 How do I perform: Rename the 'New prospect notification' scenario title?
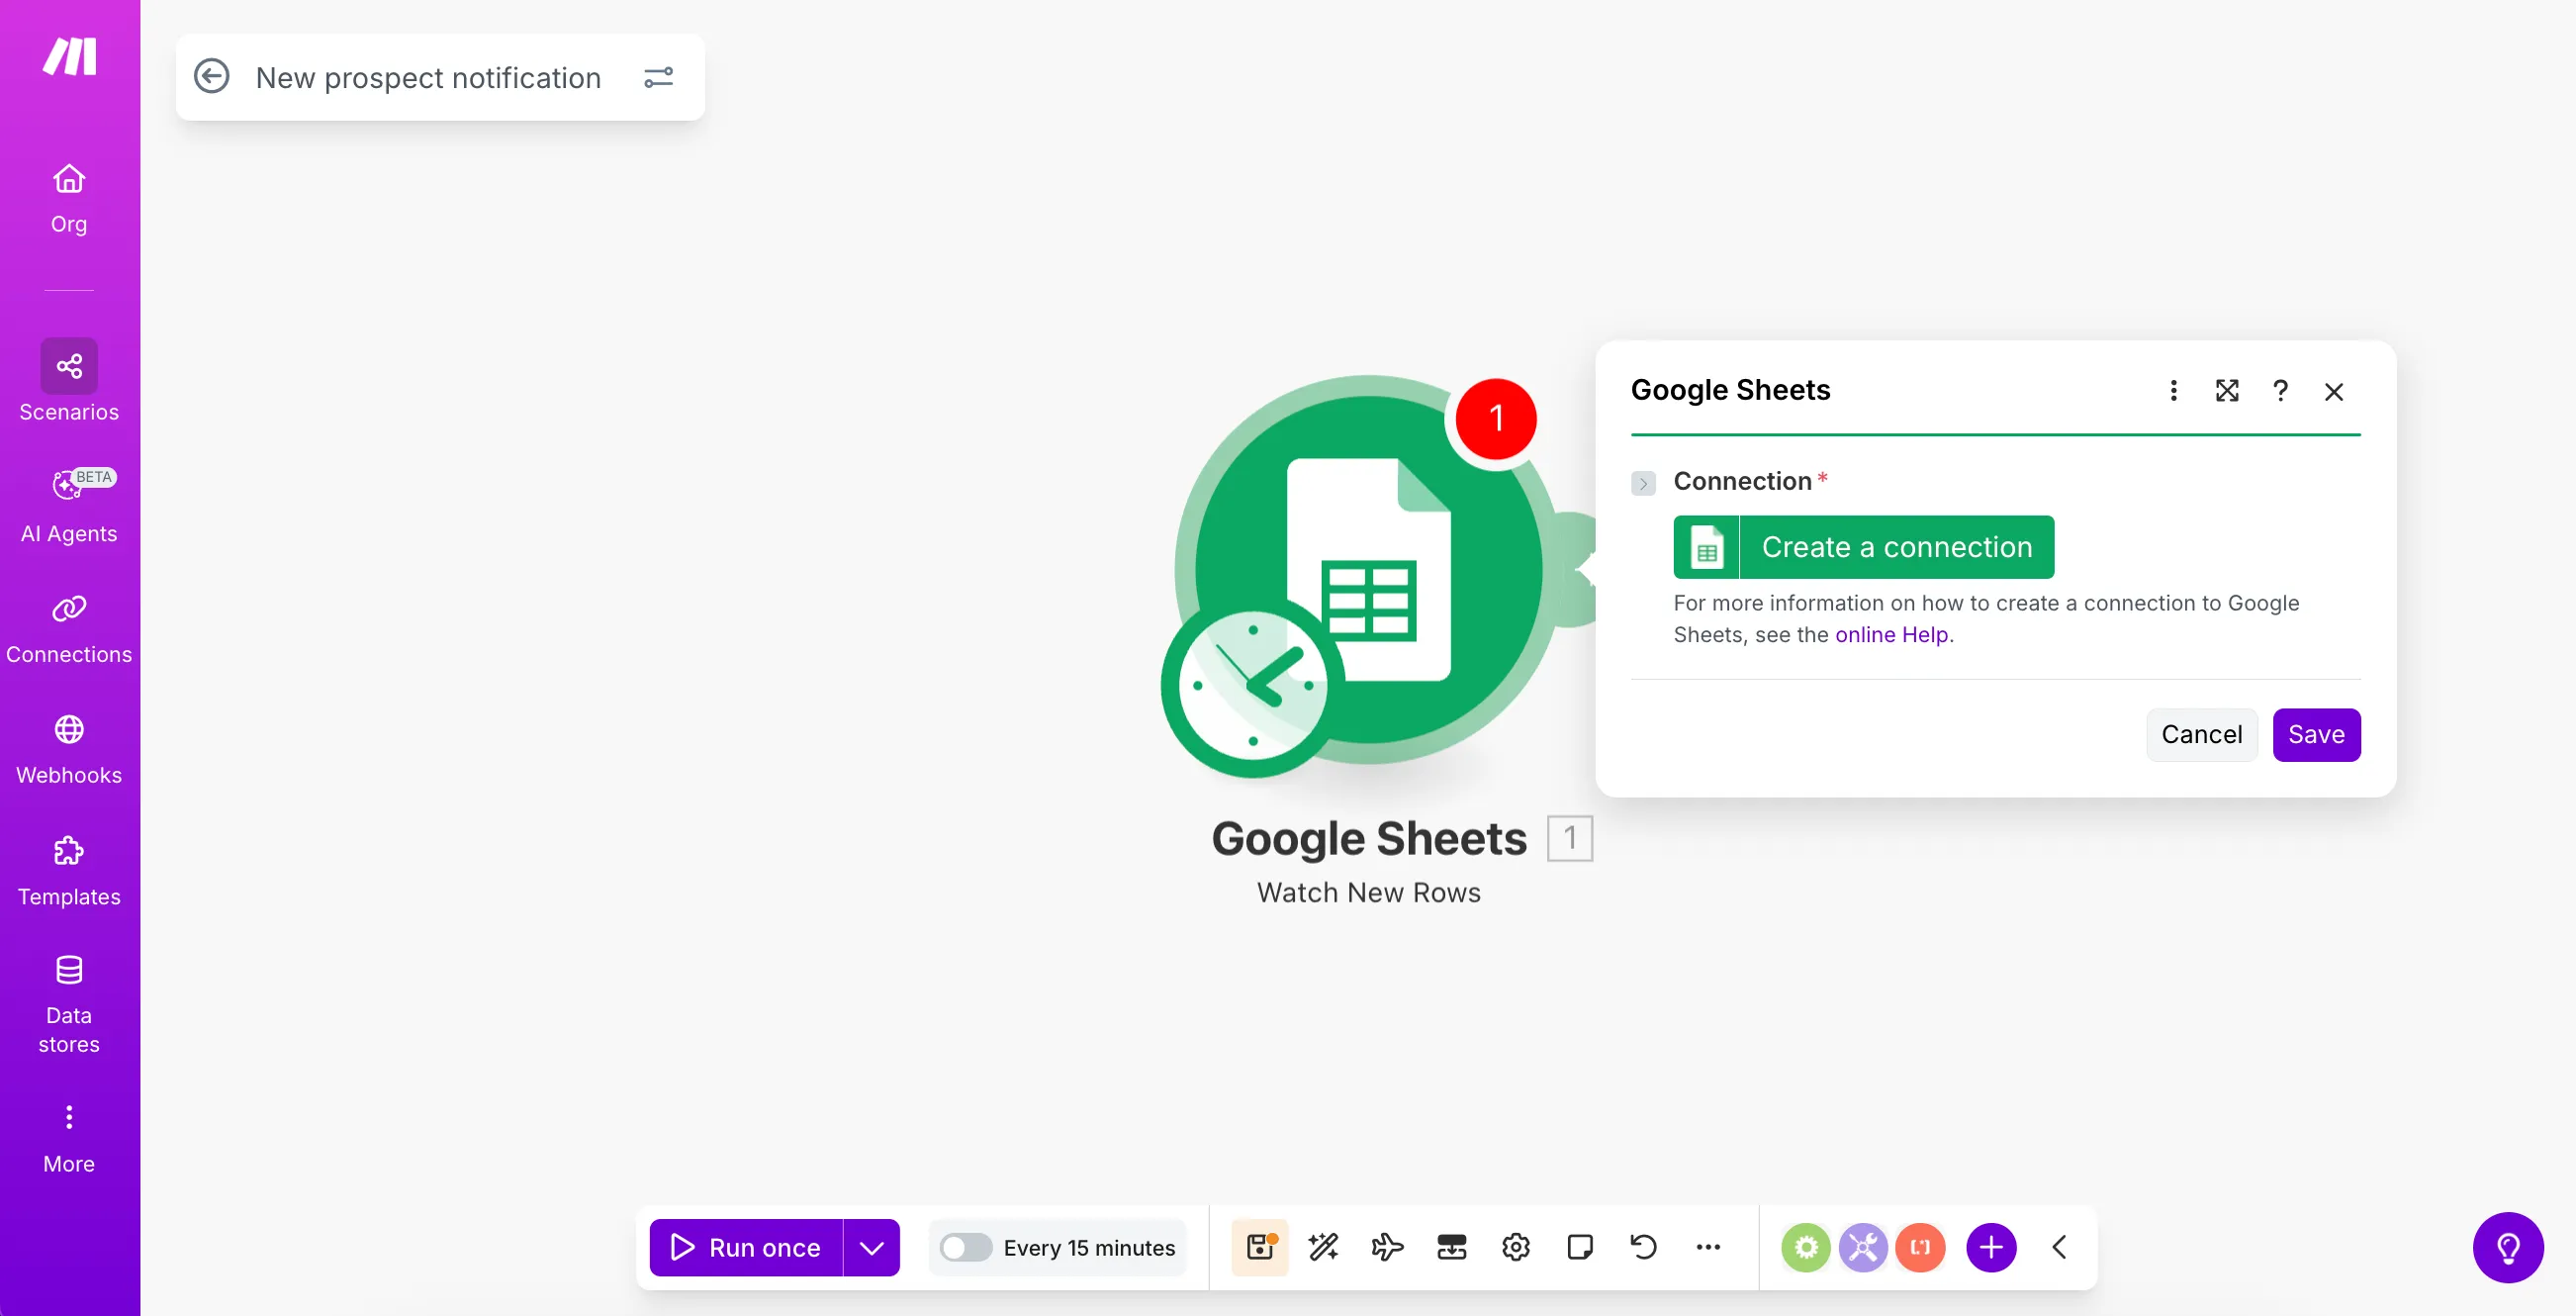428,77
